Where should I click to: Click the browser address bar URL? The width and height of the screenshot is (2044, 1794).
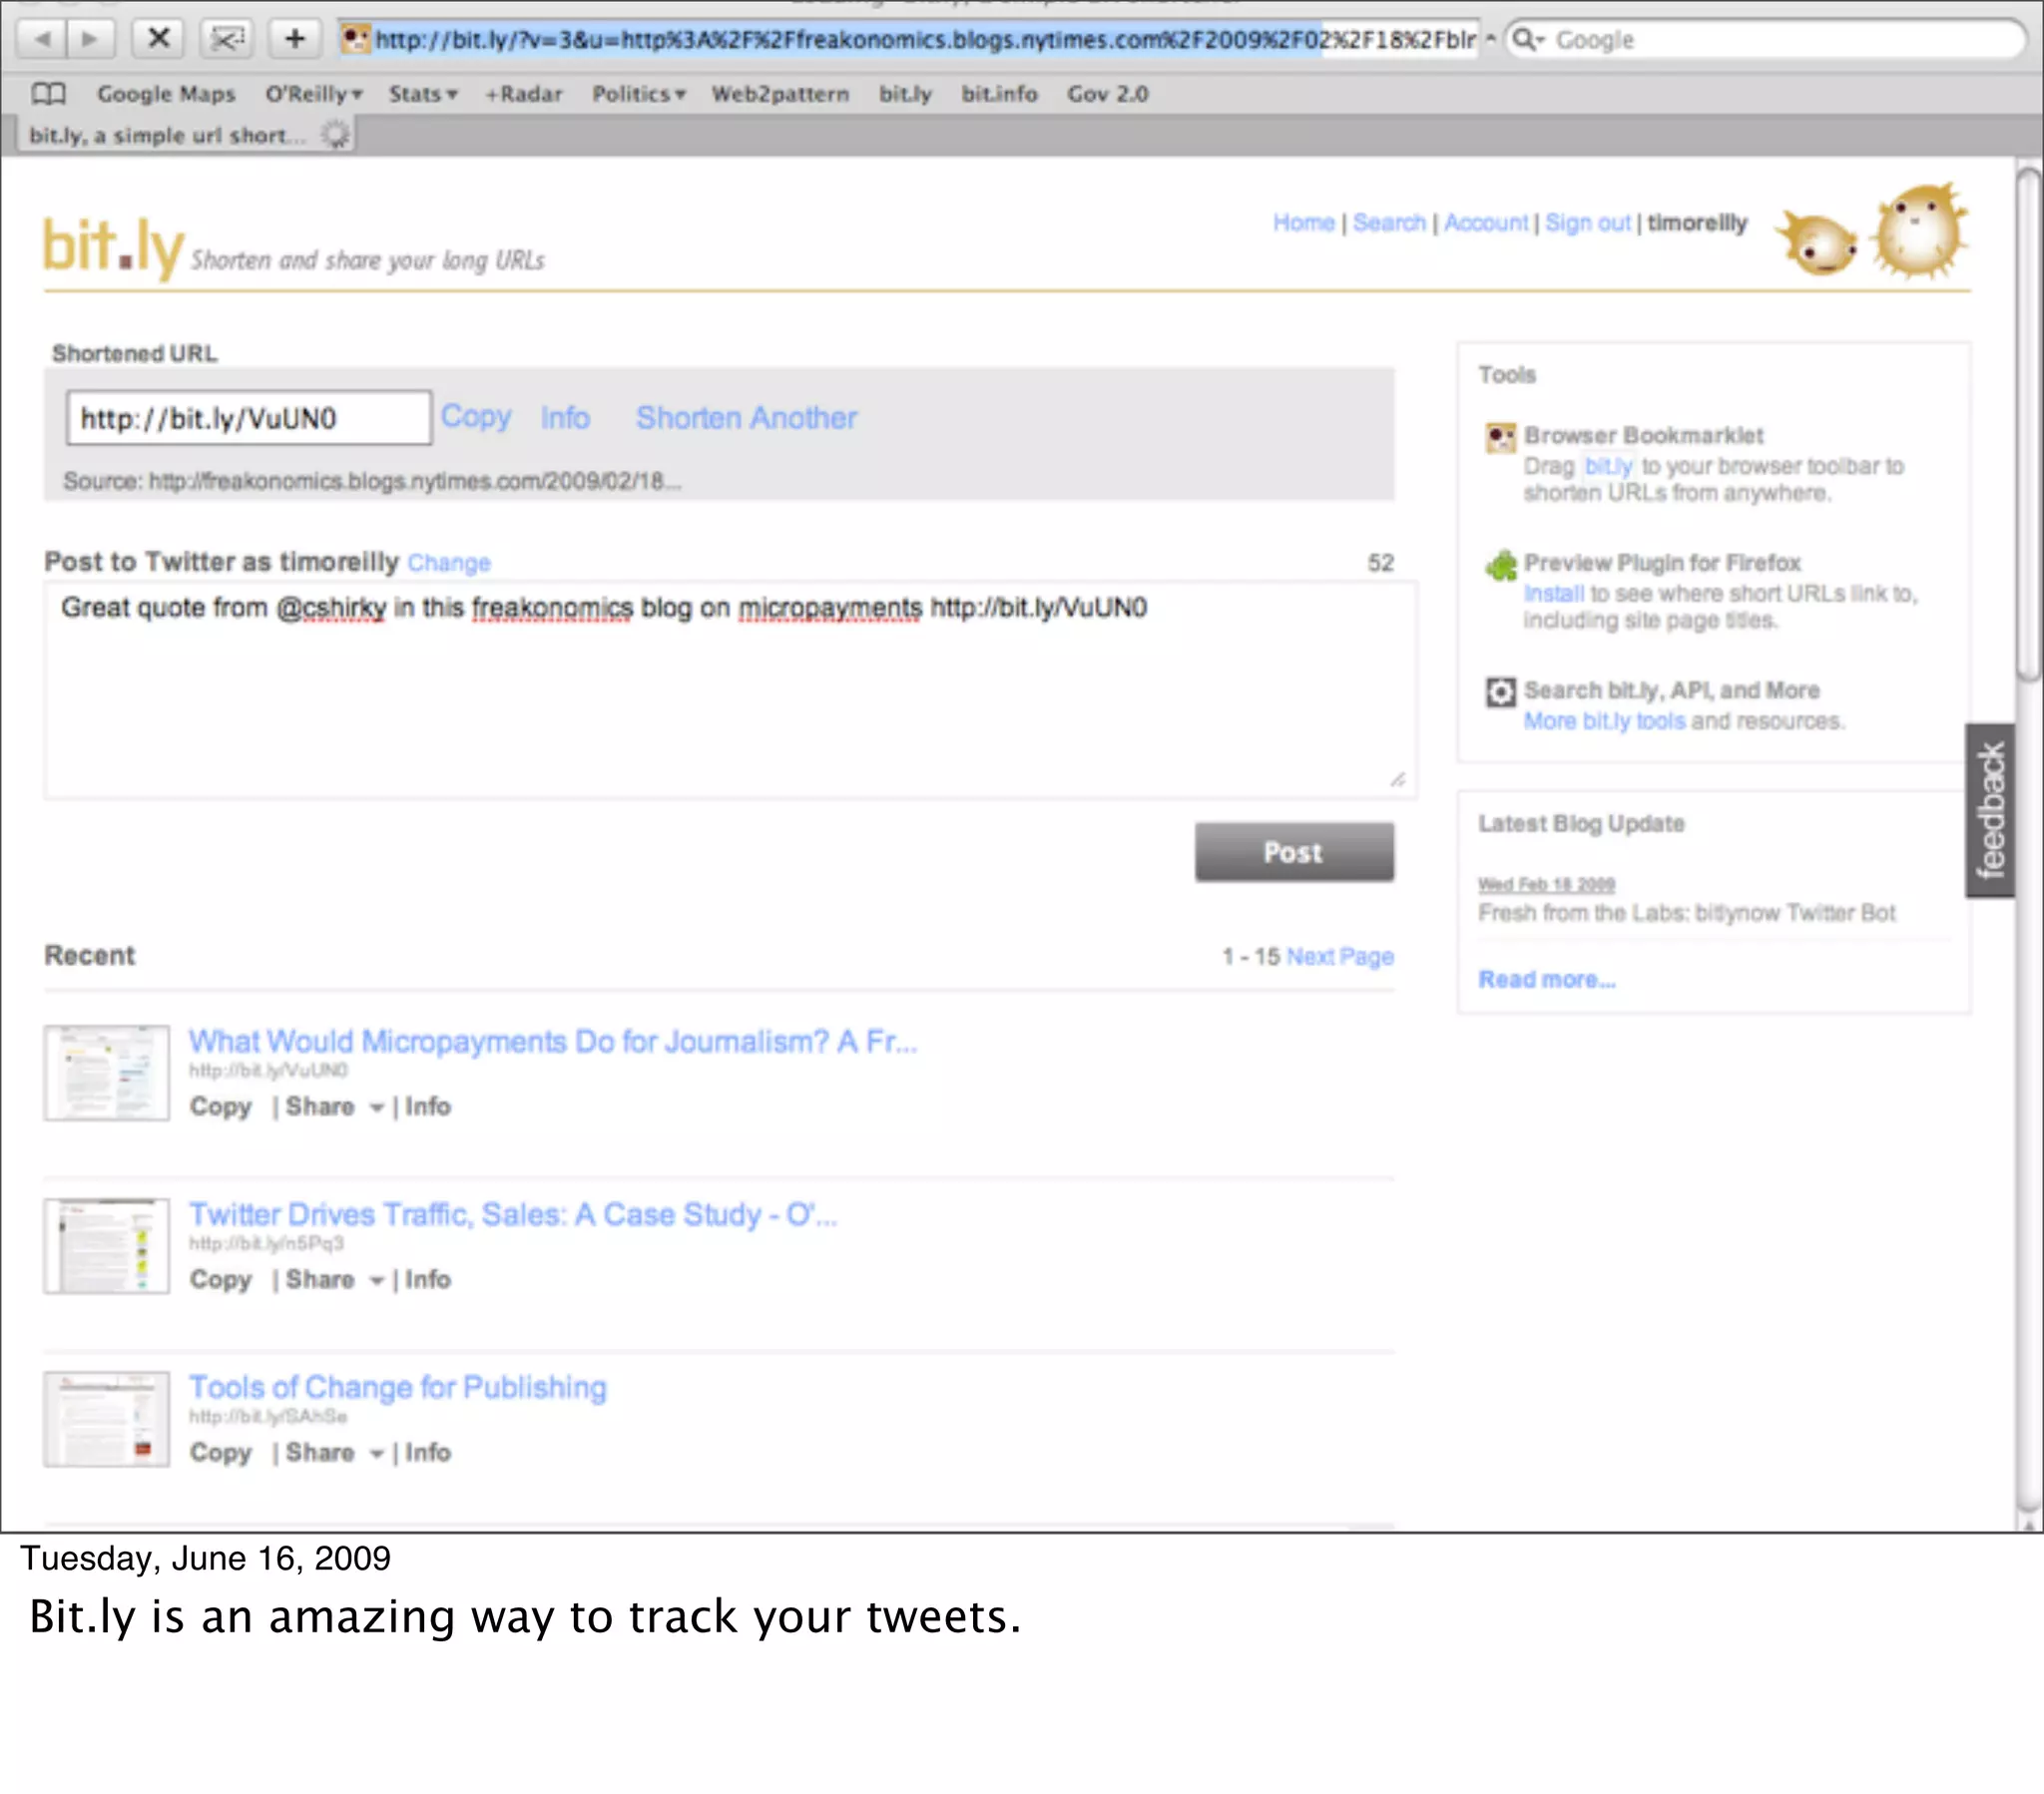[x=908, y=40]
